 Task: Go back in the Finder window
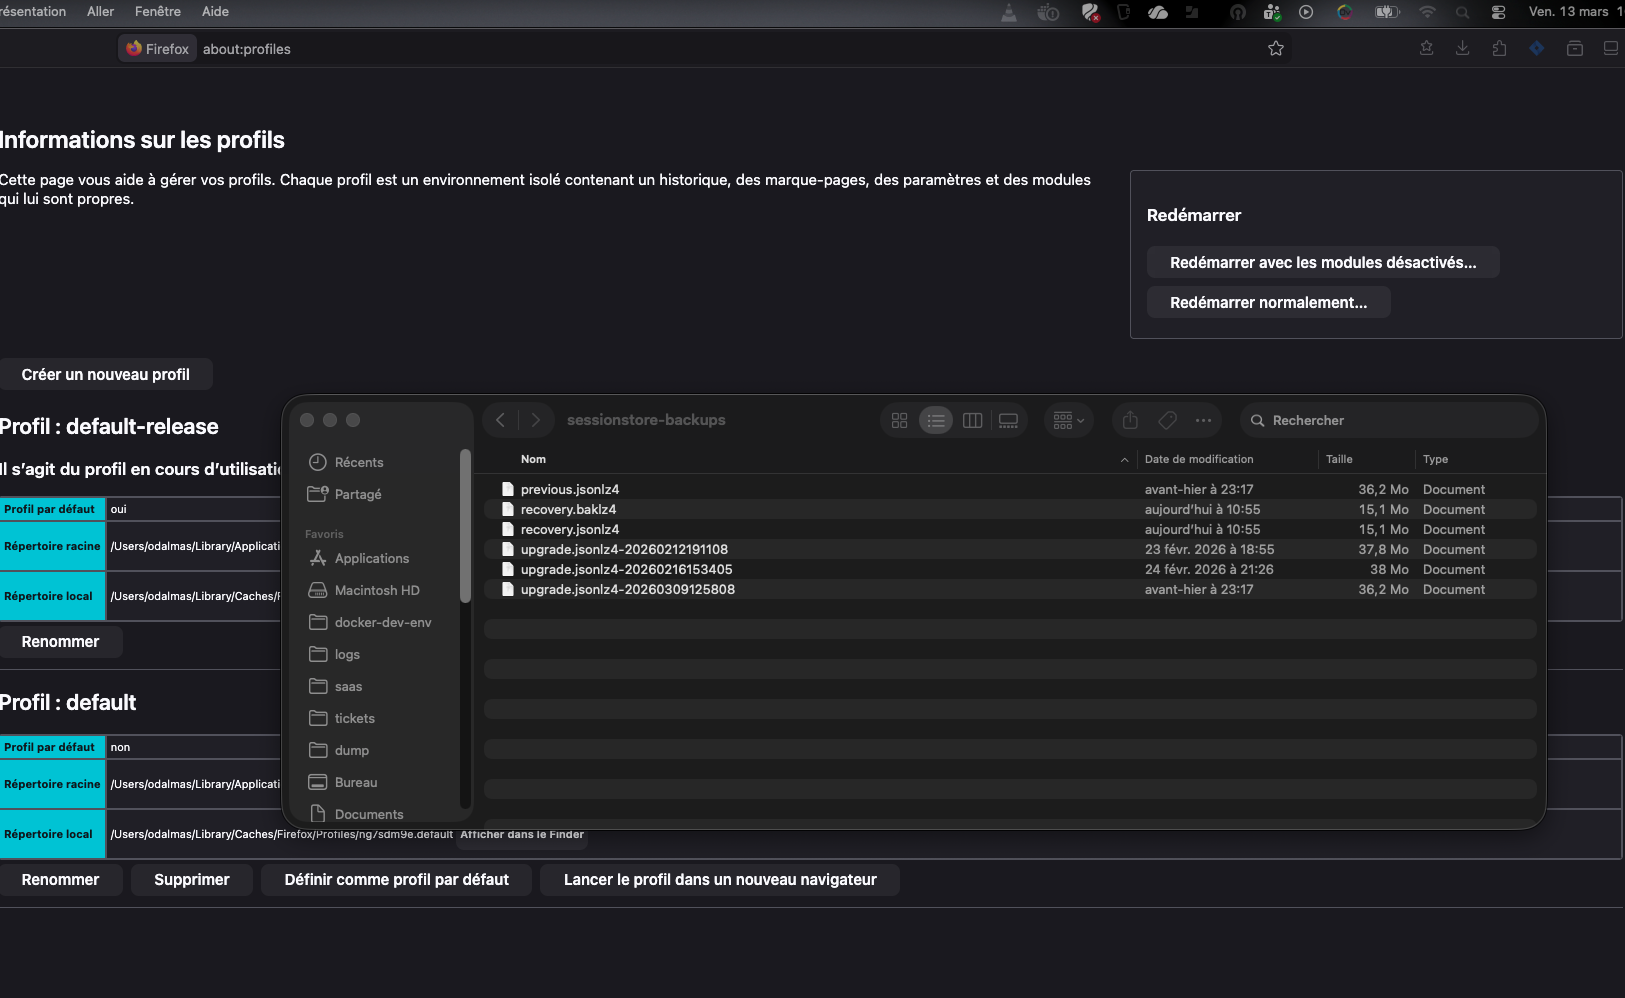[501, 420]
